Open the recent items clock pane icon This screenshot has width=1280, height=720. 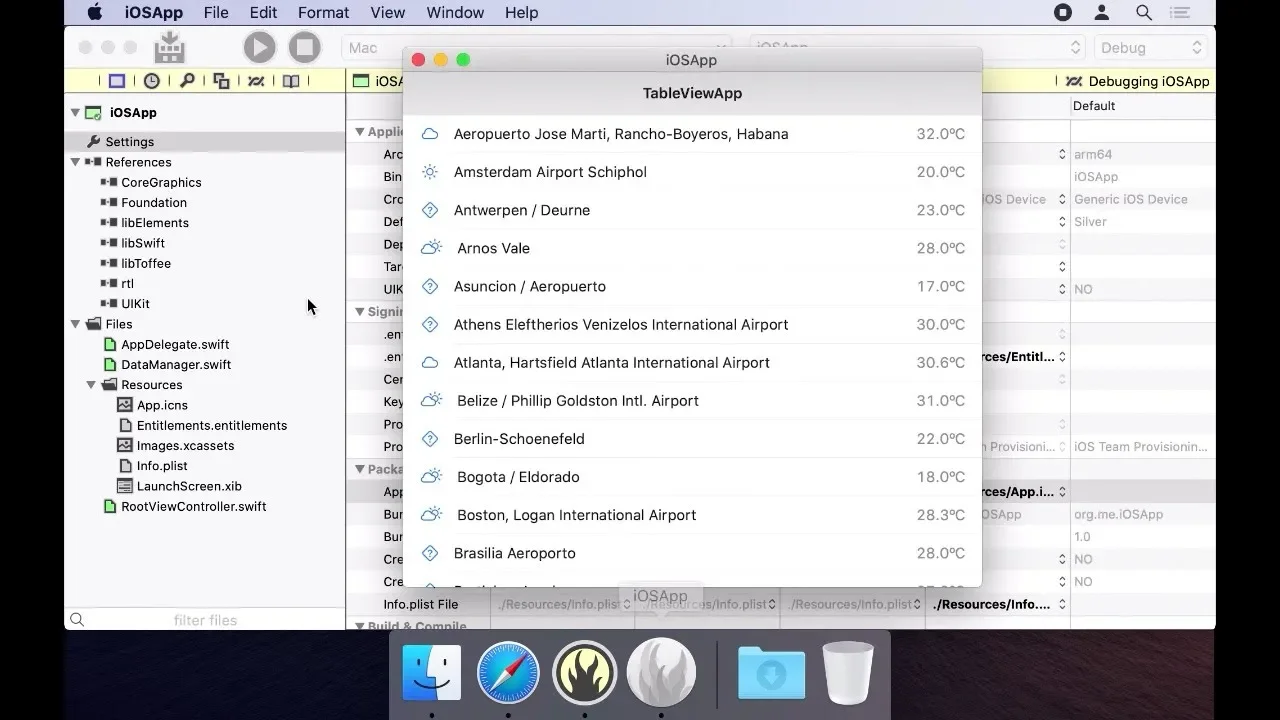152,81
